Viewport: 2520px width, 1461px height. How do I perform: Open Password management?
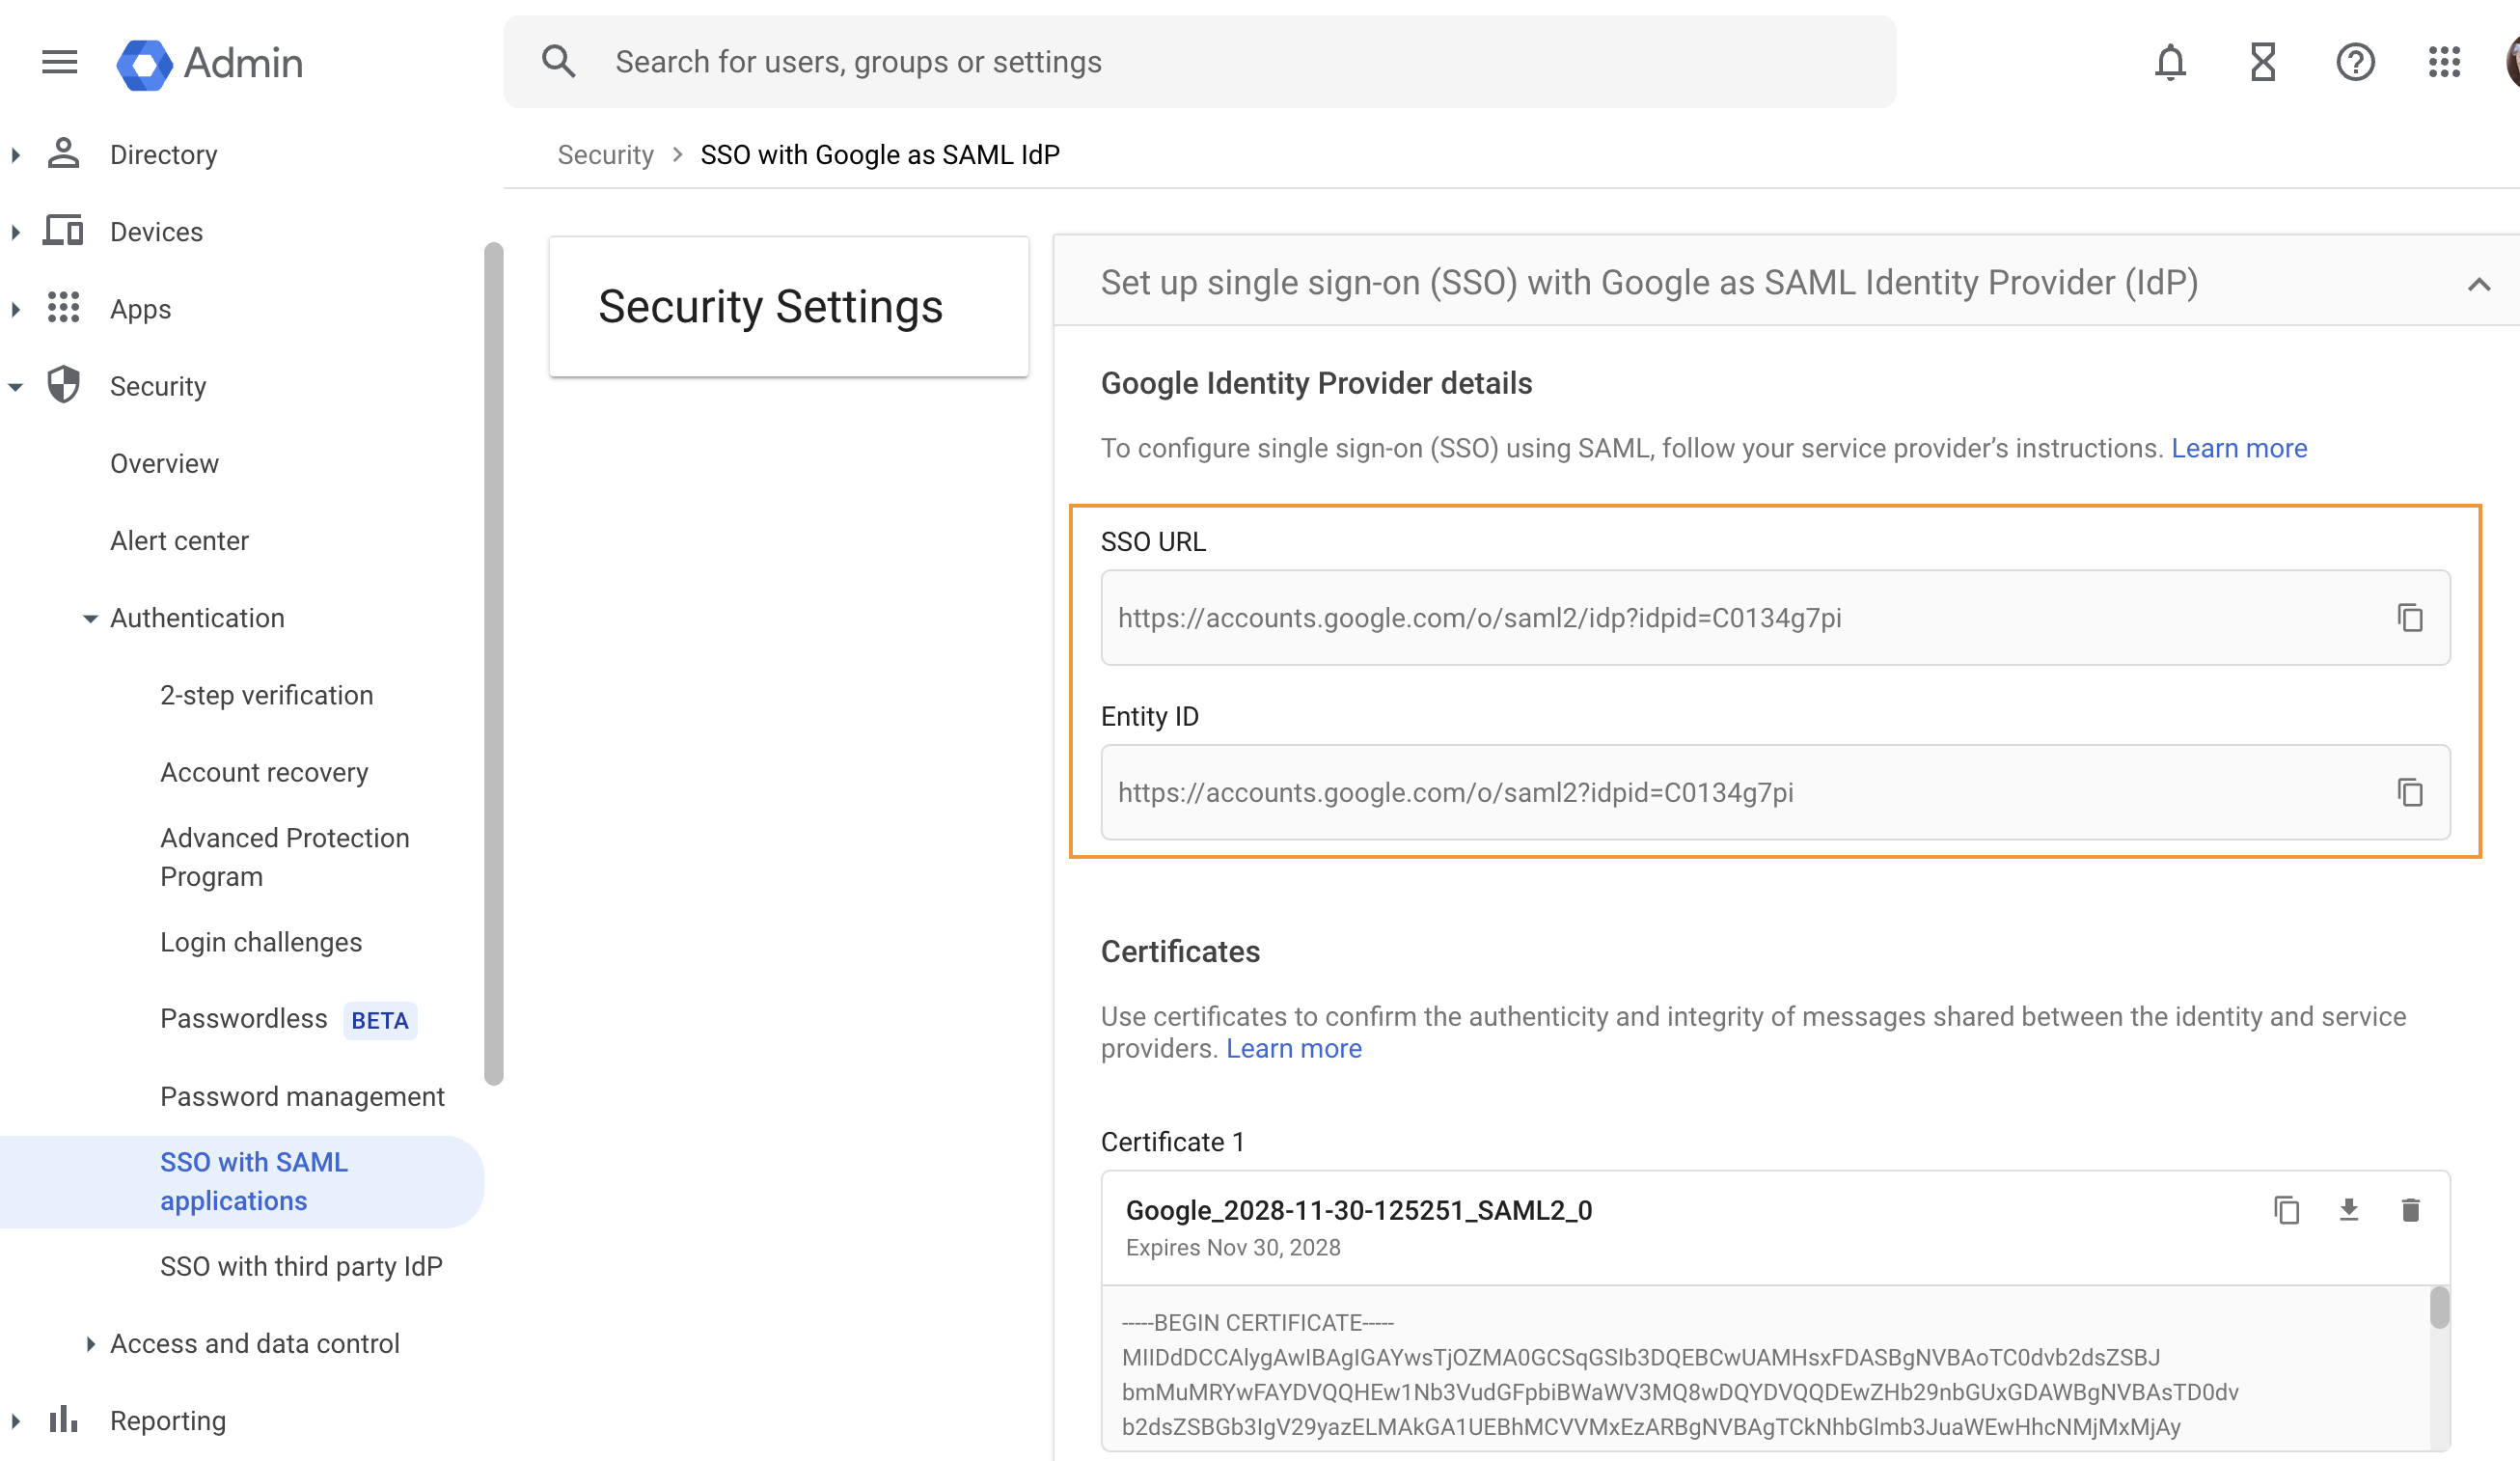[x=302, y=1096]
